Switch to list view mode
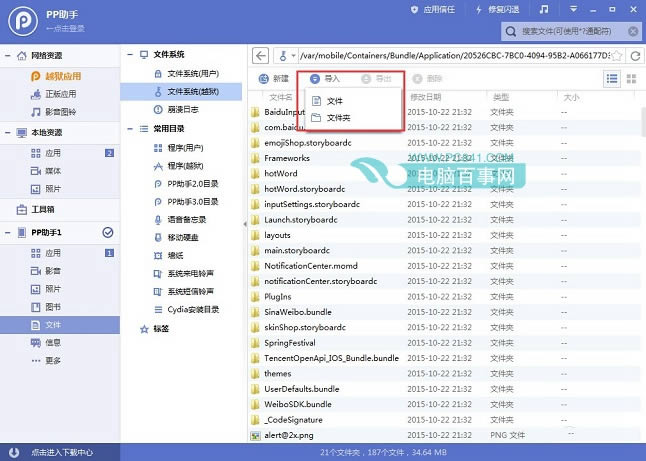646x461 pixels. click(612, 79)
